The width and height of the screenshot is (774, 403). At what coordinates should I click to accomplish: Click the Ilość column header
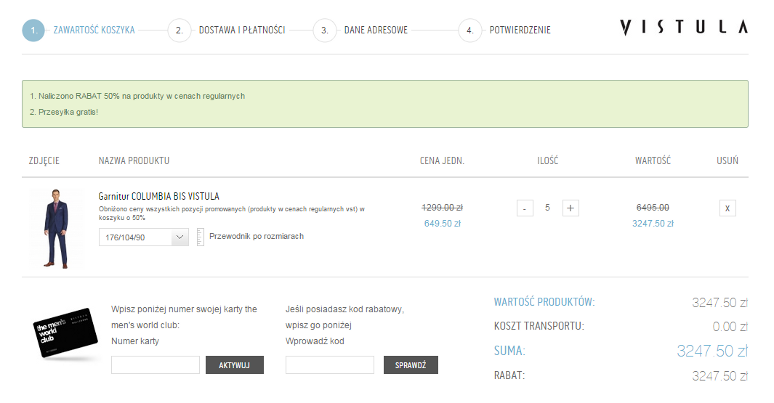tap(547, 161)
